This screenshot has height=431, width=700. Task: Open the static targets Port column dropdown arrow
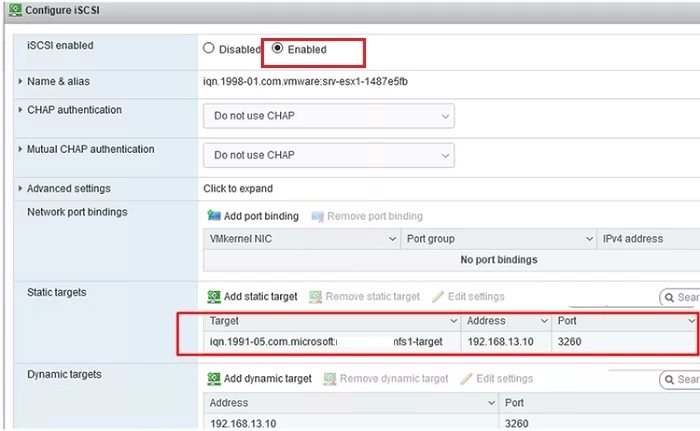tap(692, 321)
